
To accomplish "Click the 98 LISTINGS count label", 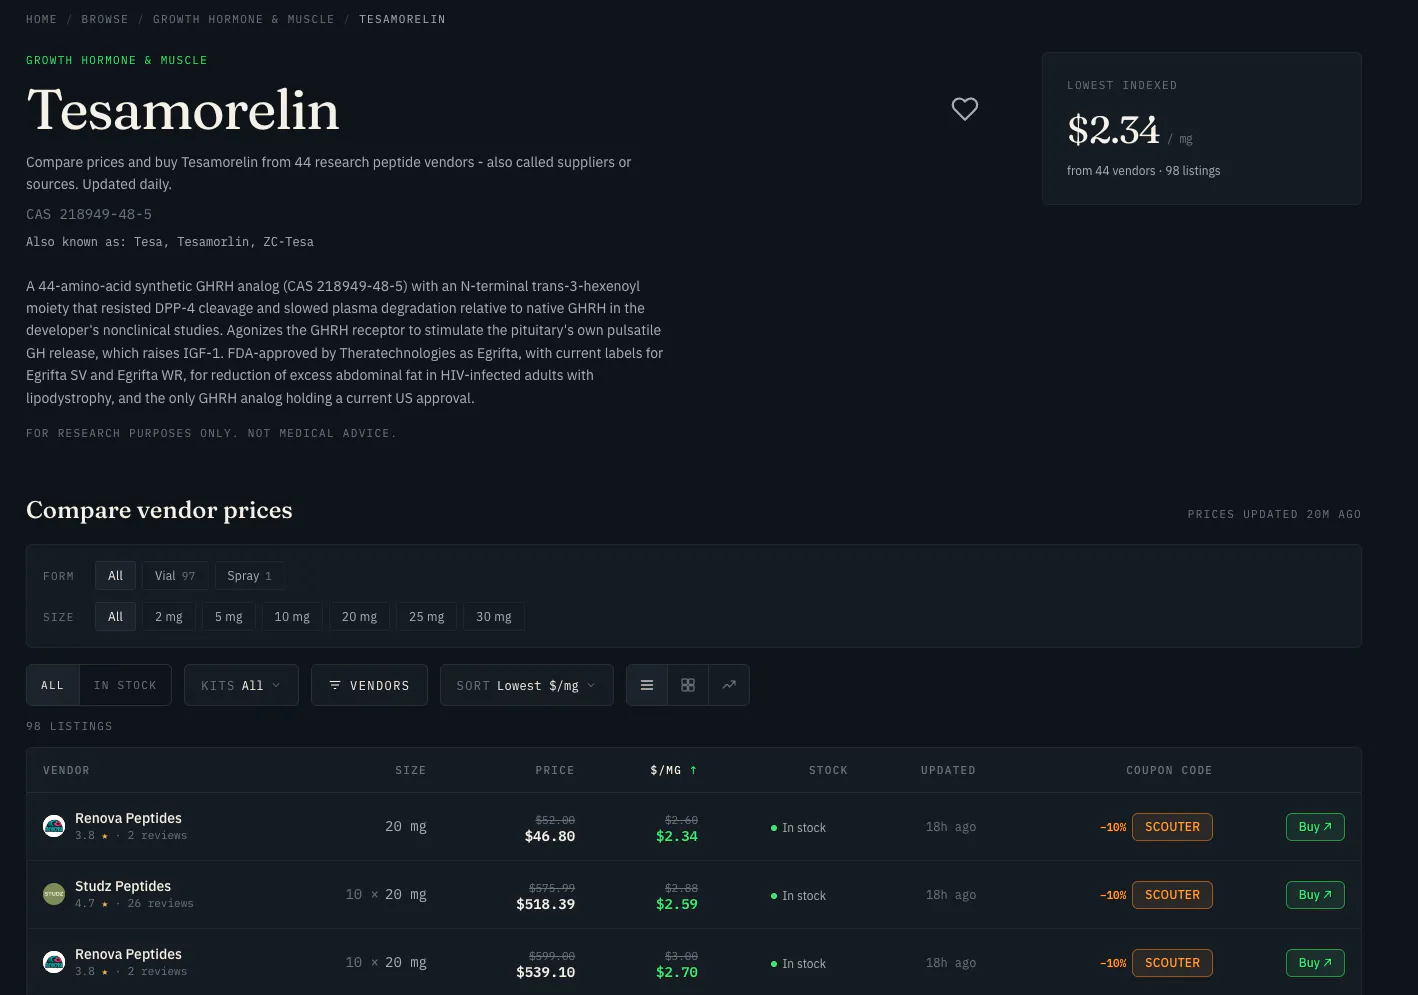I will pyautogui.click(x=69, y=726).
